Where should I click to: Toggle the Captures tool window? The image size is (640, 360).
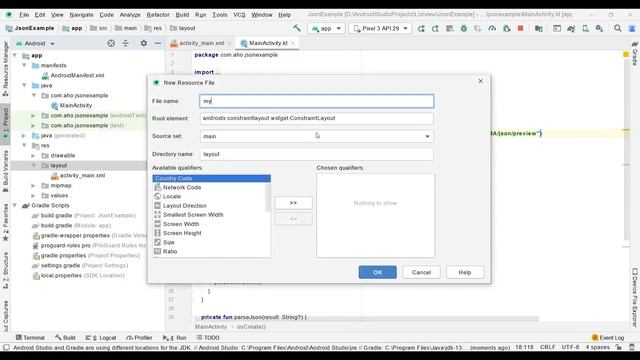coord(5,316)
